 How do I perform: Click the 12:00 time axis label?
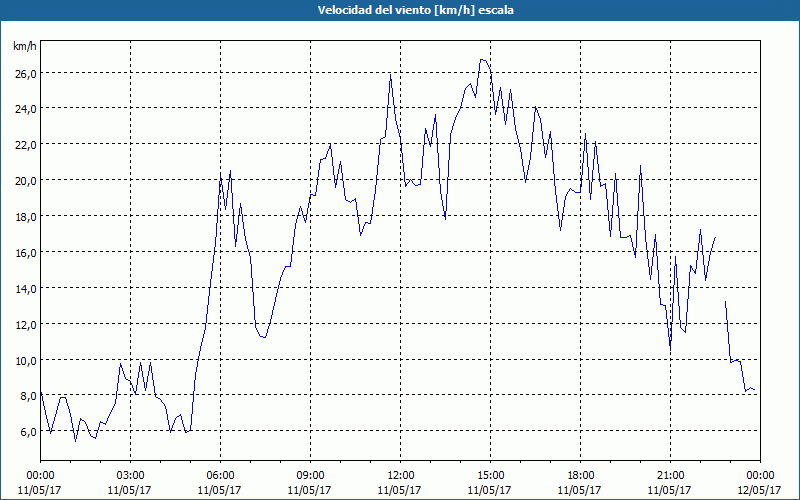401,476
